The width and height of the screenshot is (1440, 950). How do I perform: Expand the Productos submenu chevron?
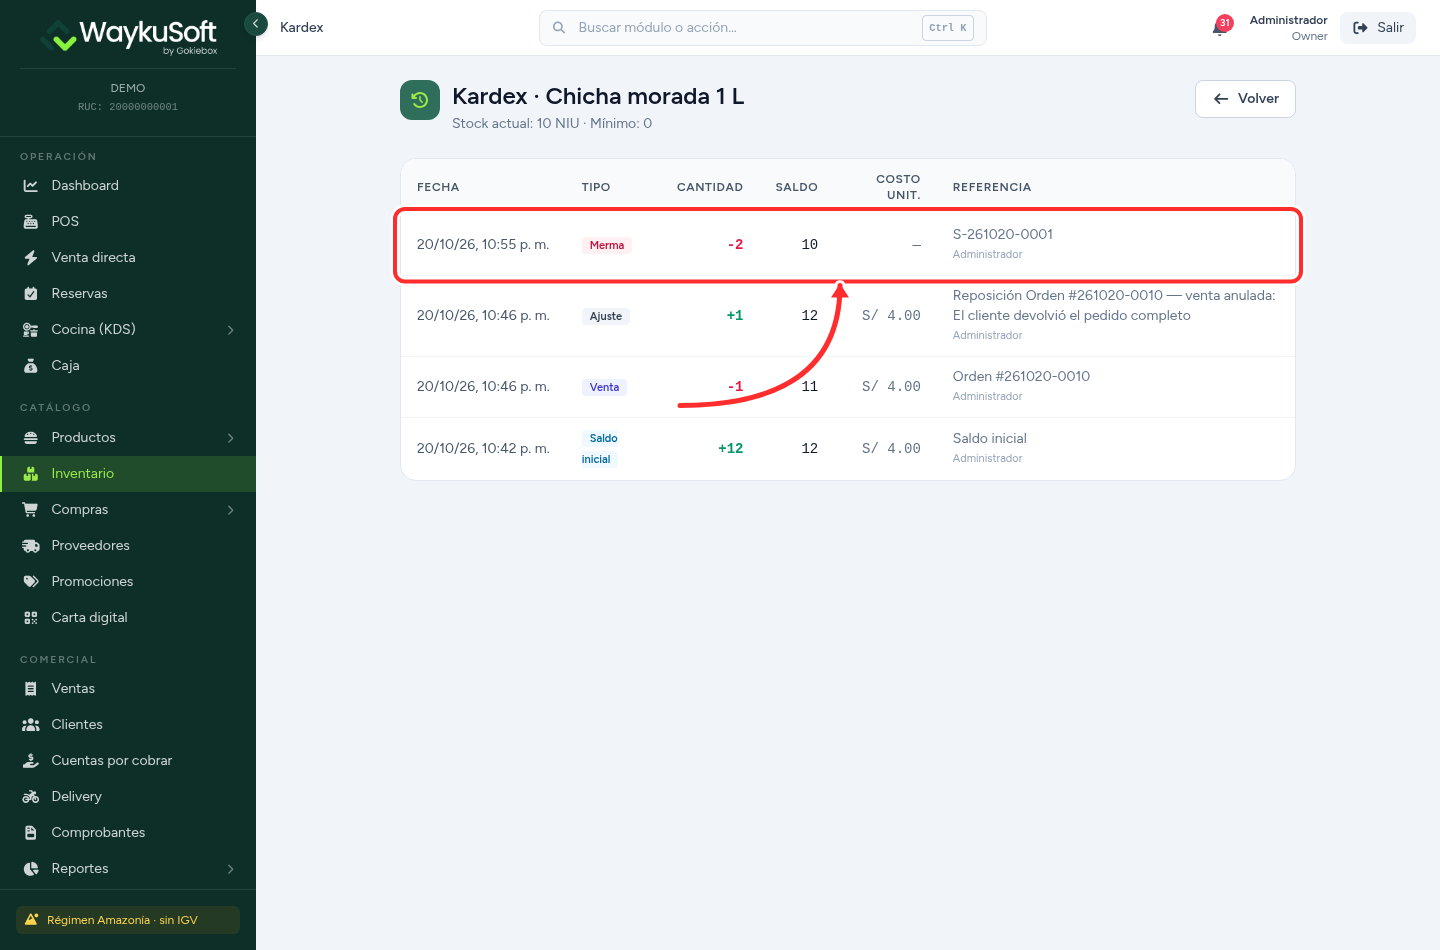point(231,438)
